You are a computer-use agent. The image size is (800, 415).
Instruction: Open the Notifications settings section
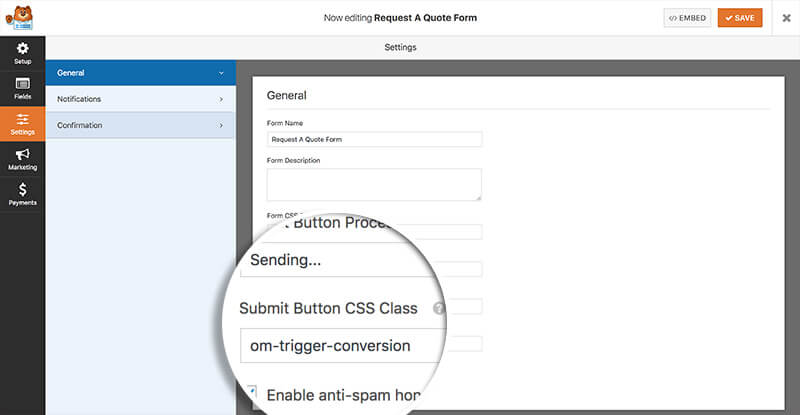tap(140, 99)
